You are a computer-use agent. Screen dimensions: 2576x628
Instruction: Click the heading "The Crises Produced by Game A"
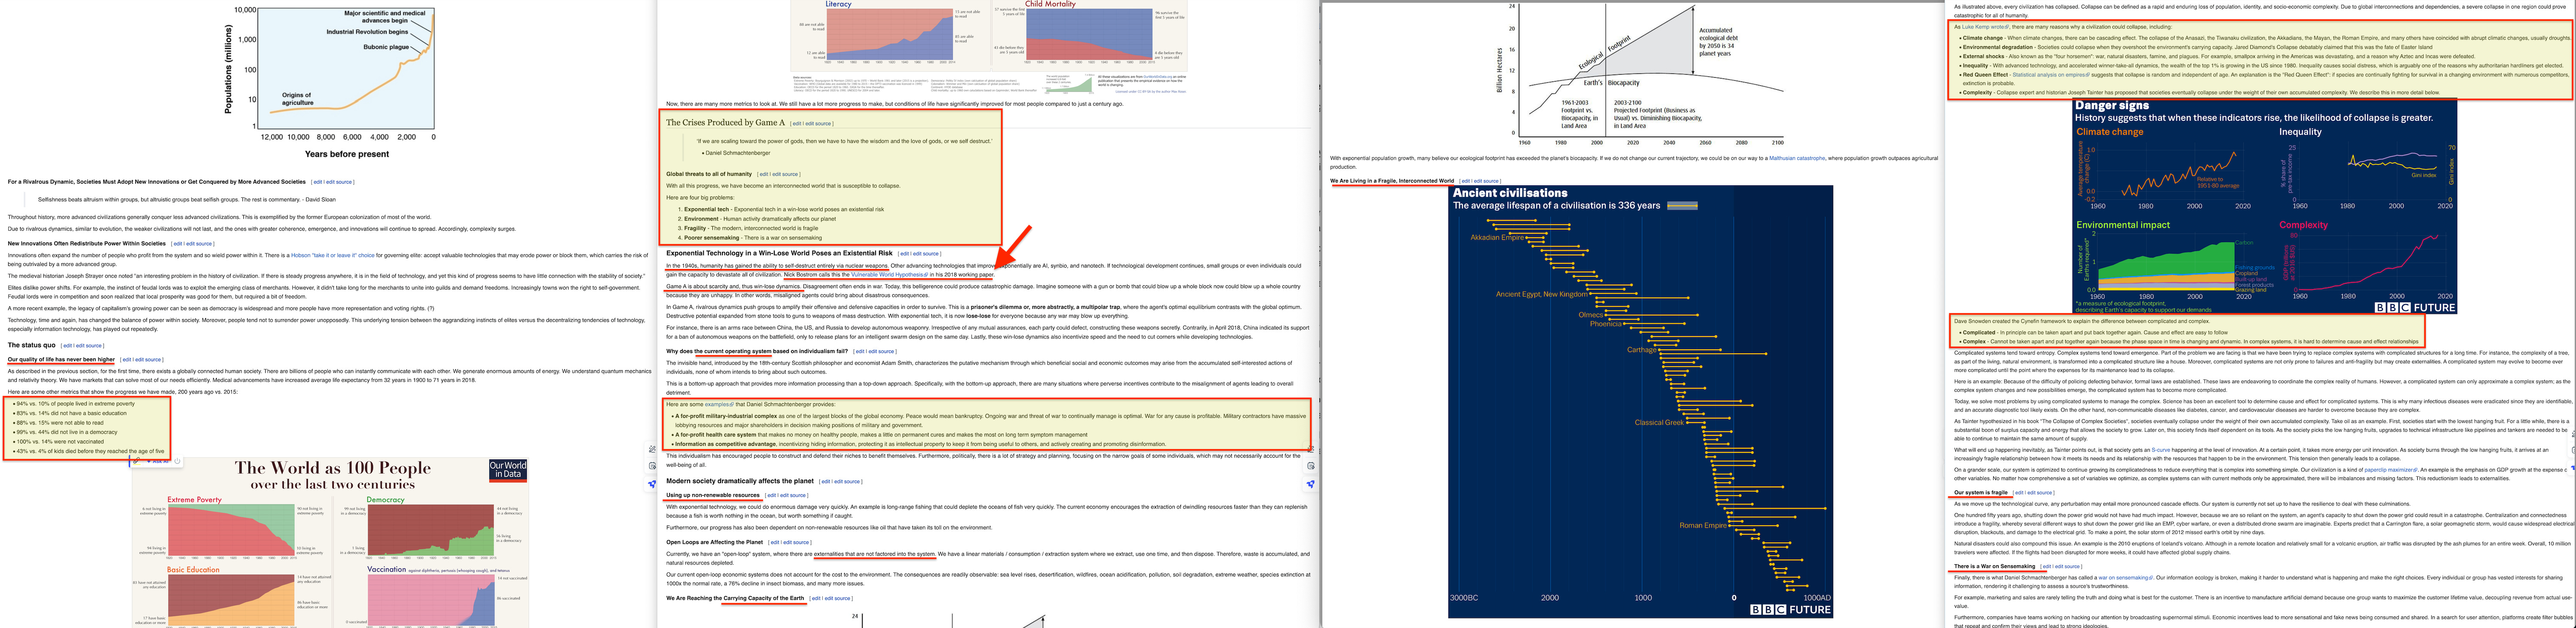click(x=726, y=123)
